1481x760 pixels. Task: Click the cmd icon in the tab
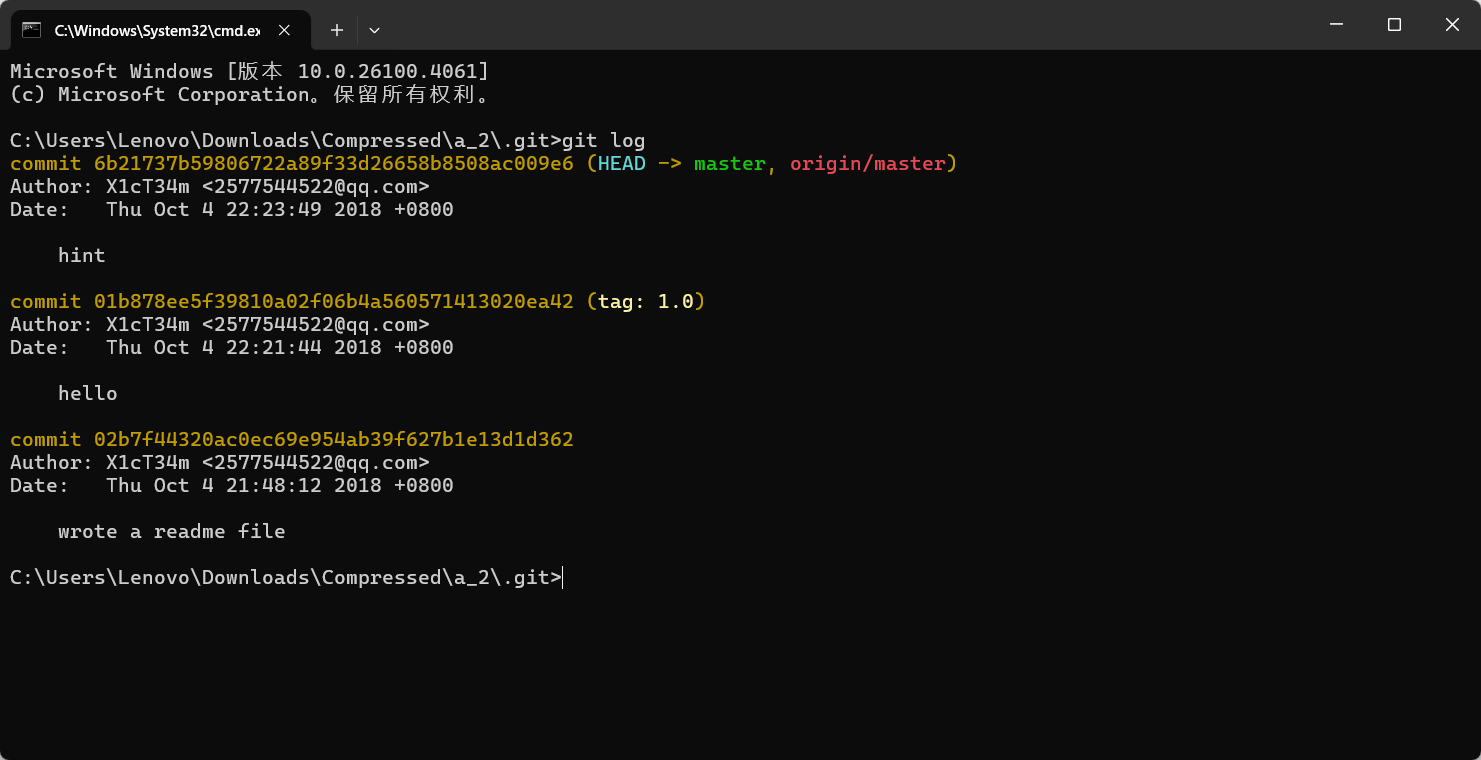tap(32, 30)
